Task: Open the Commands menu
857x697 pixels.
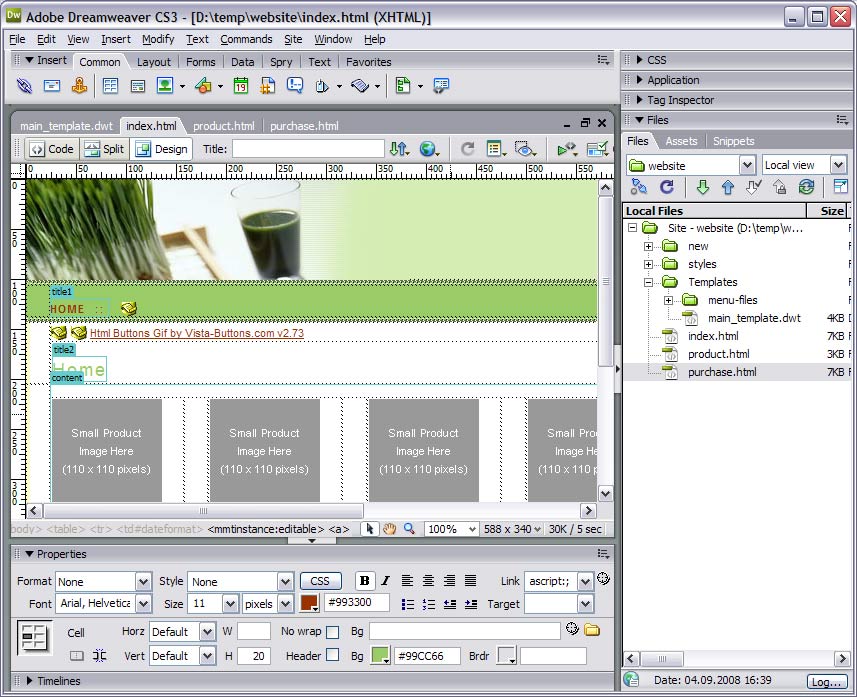Action: pyautogui.click(x=246, y=39)
